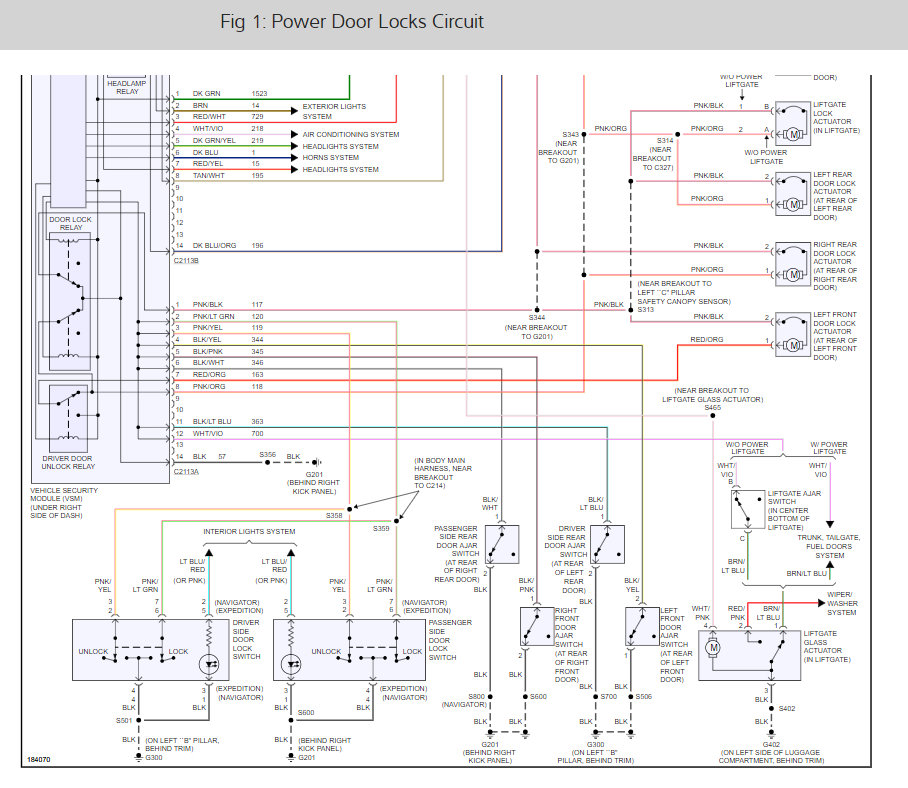
Task: Click splice label 'S402'
Action: (787, 709)
